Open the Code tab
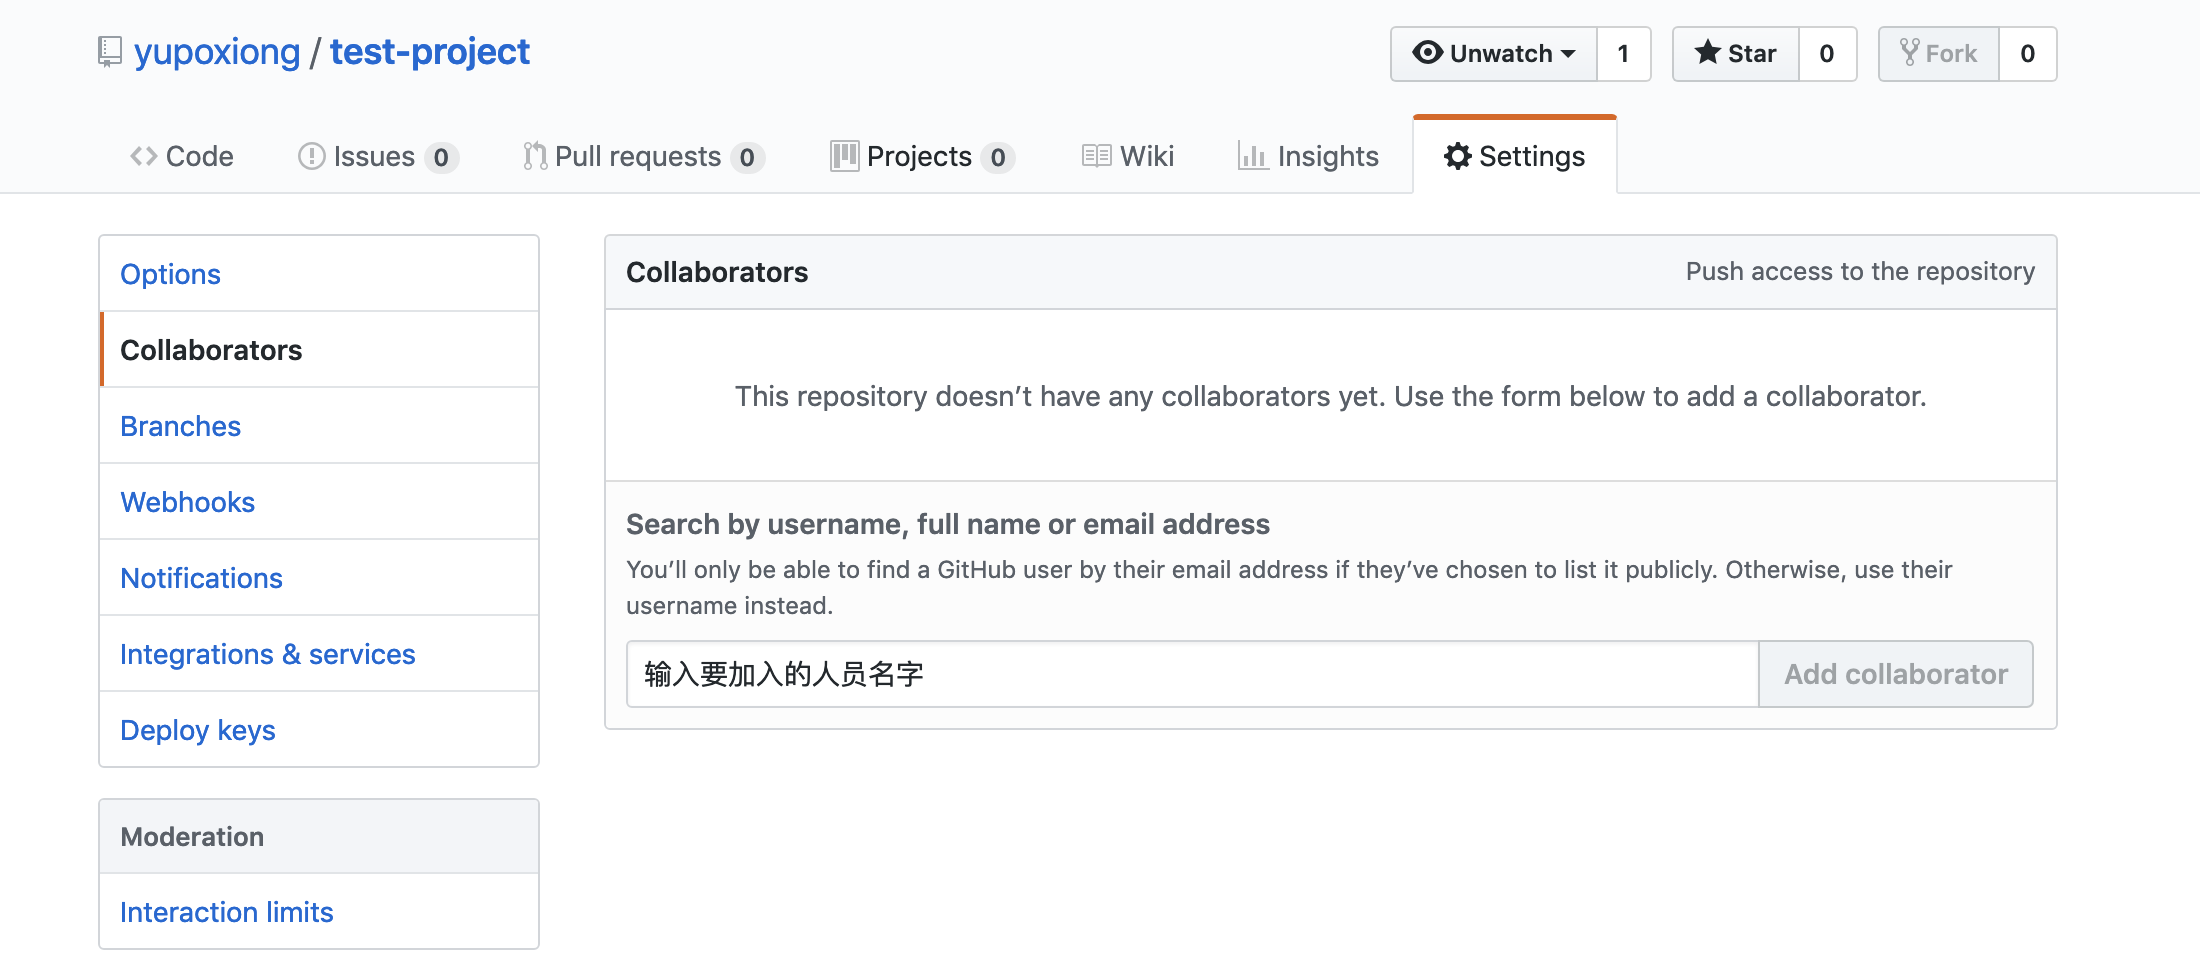2200x972 pixels. tap(182, 156)
